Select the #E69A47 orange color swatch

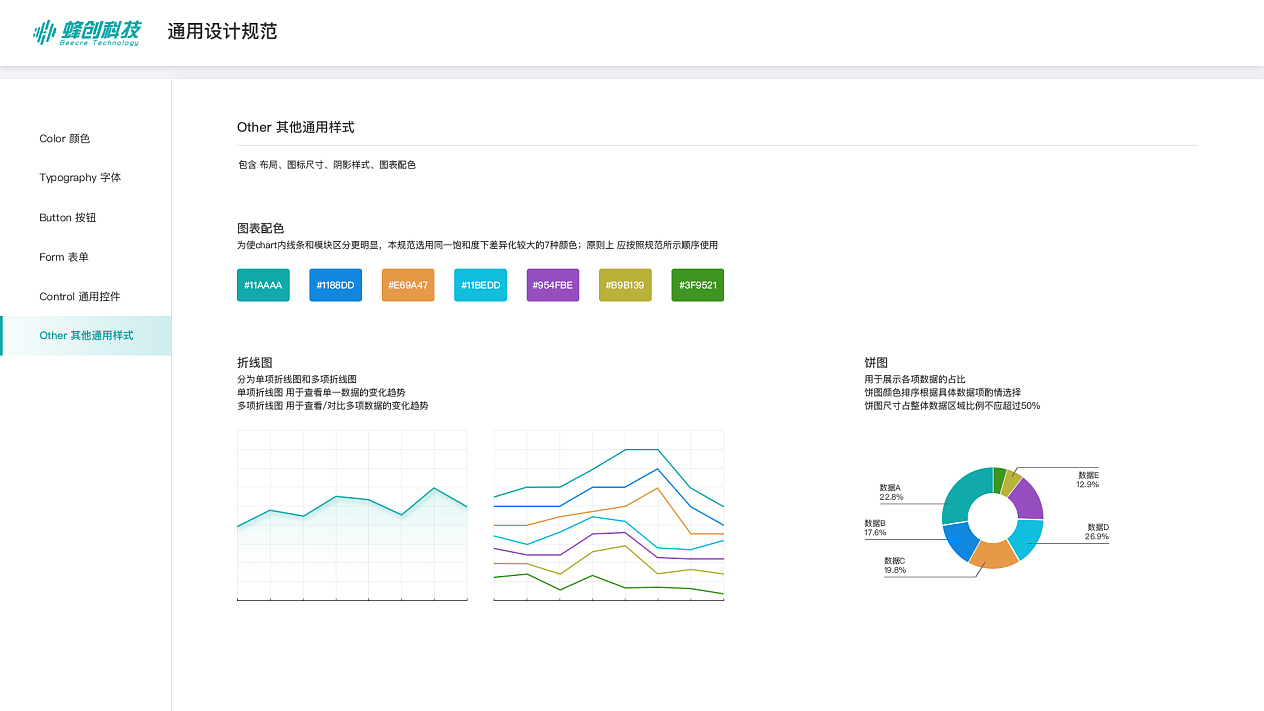coord(407,284)
